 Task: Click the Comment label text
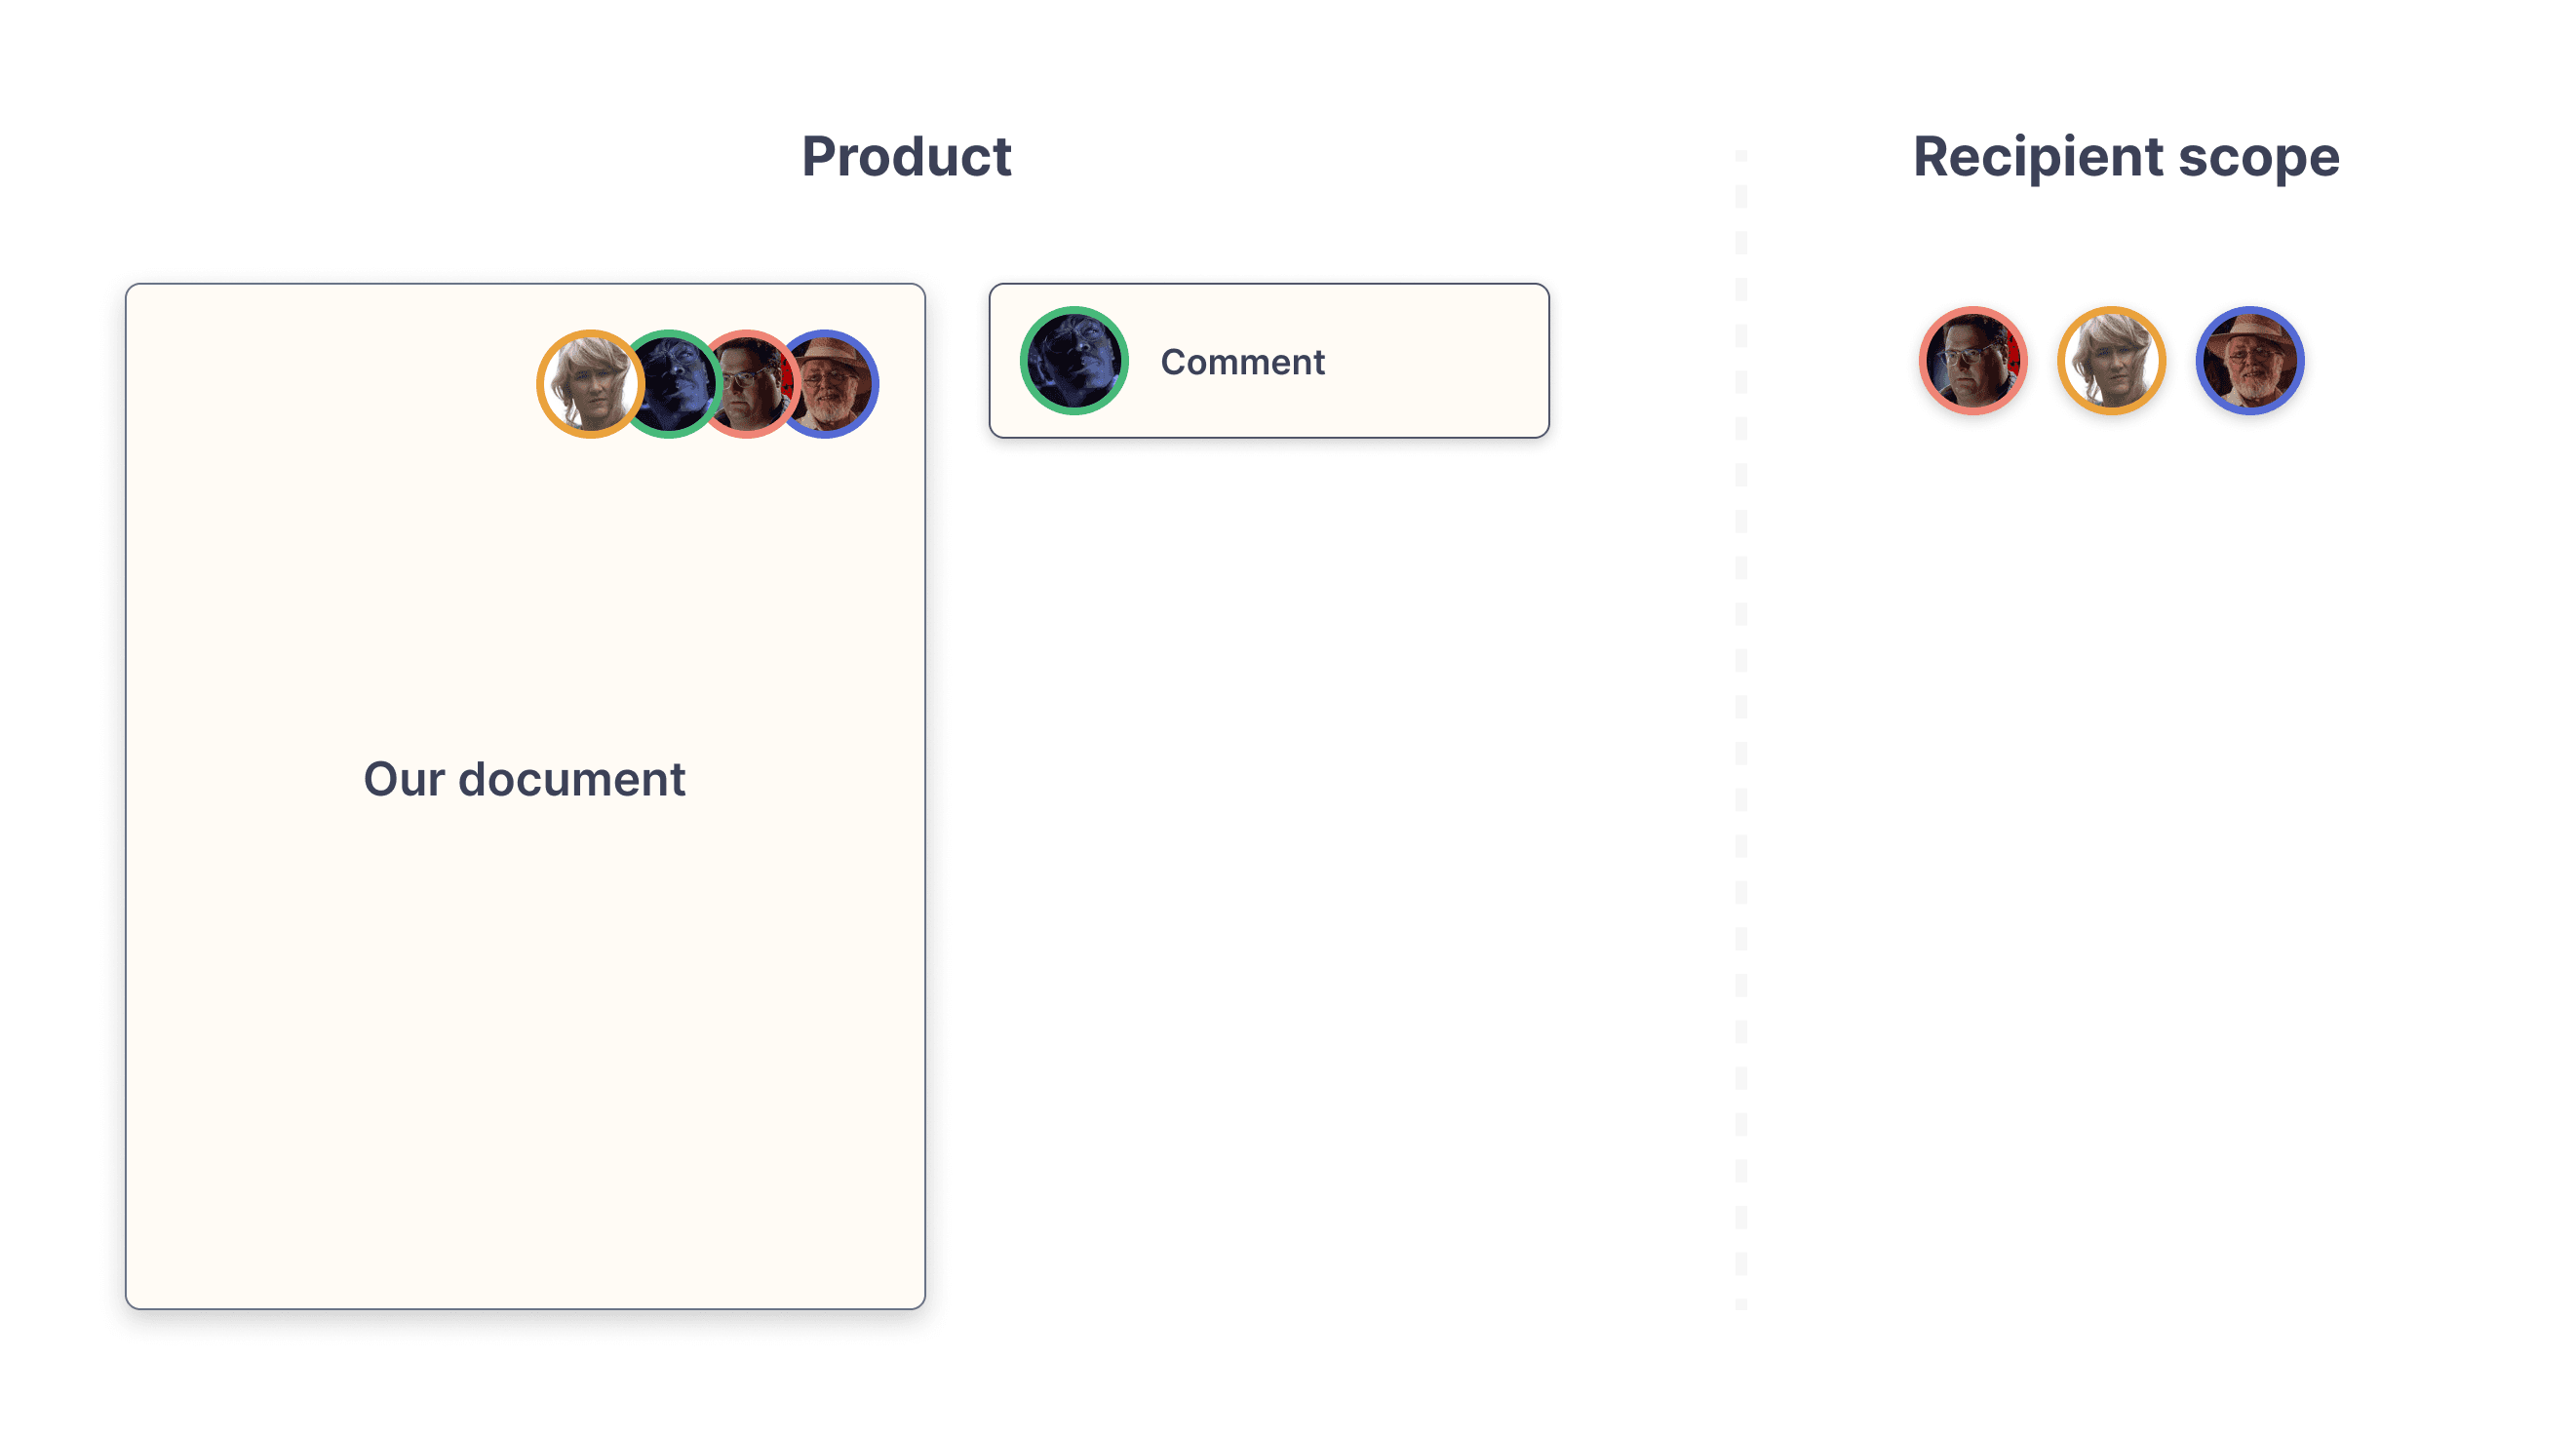point(1242,362)
